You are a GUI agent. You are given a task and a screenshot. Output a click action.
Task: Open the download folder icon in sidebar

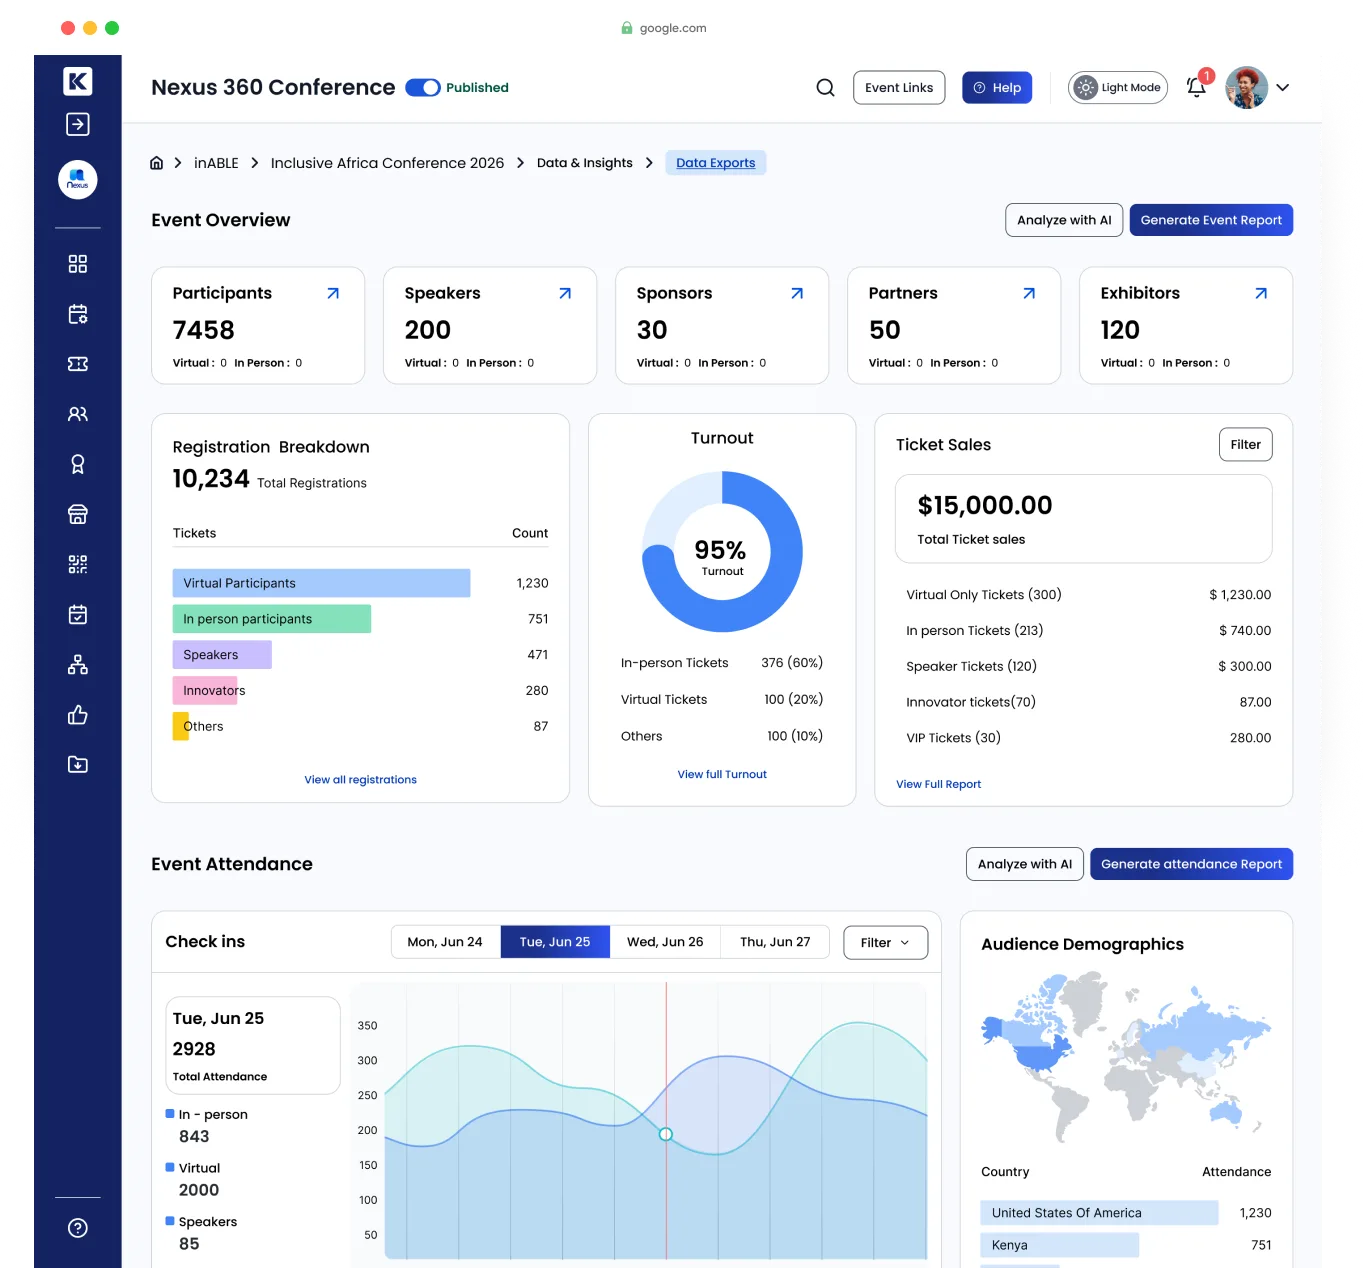pos(77,764)
